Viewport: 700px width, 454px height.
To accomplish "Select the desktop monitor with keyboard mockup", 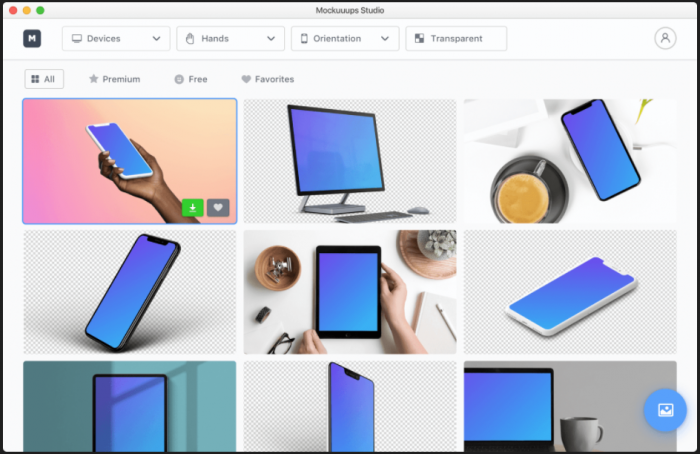I will pyautogui.click(x=350, y=161).
